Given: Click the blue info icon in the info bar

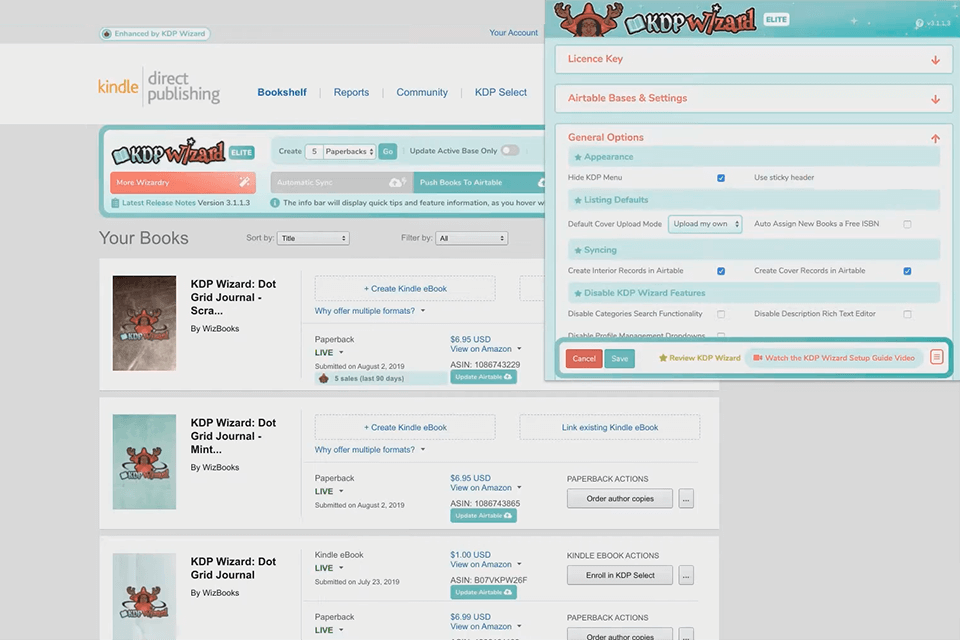Looking at the screenshot, I should (x=275, y=203).
